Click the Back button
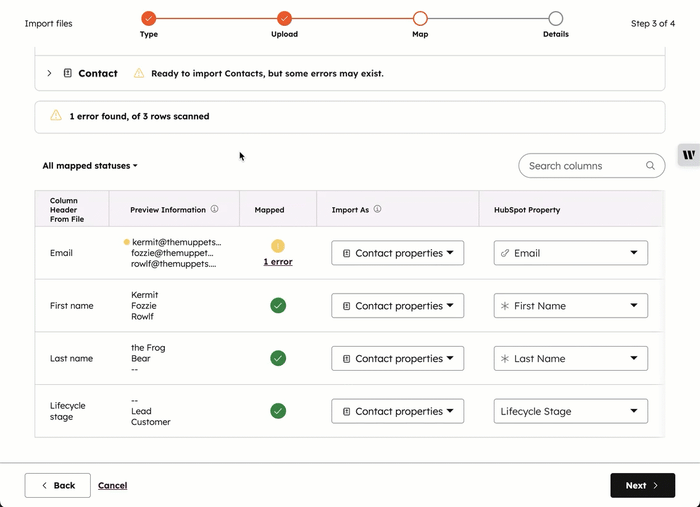700x507 pixels. tap(58, 485)
